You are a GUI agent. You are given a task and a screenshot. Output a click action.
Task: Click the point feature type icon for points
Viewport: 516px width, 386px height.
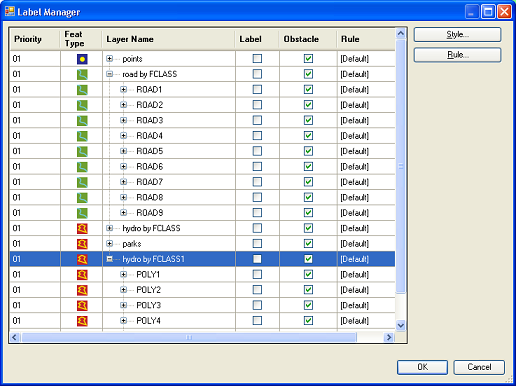[82, 59]
